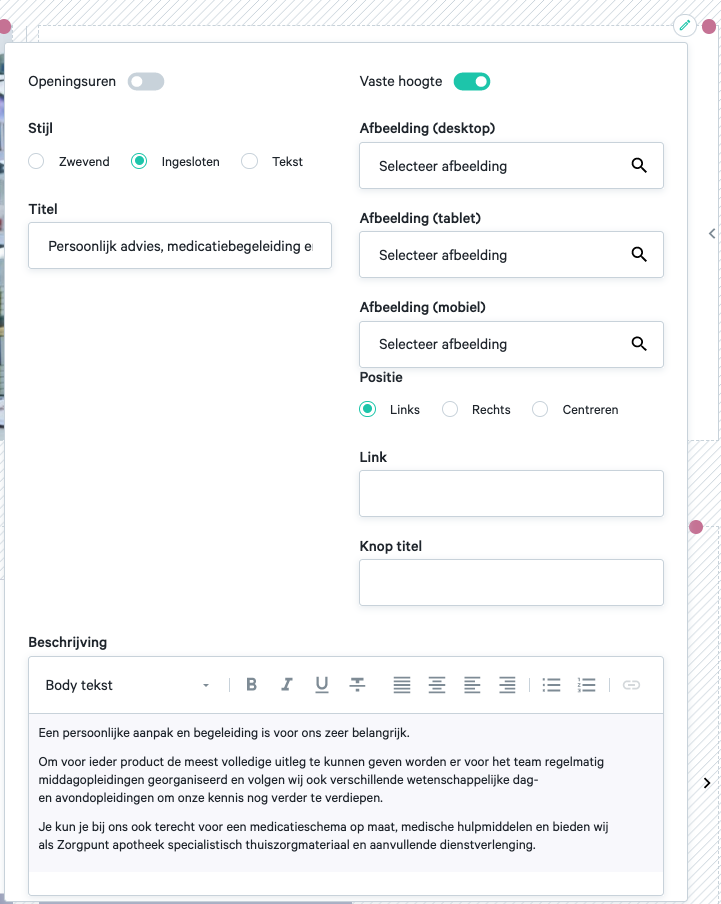
Task: Toggle strikethrough formatting in editor
Action: pos(357,684)
